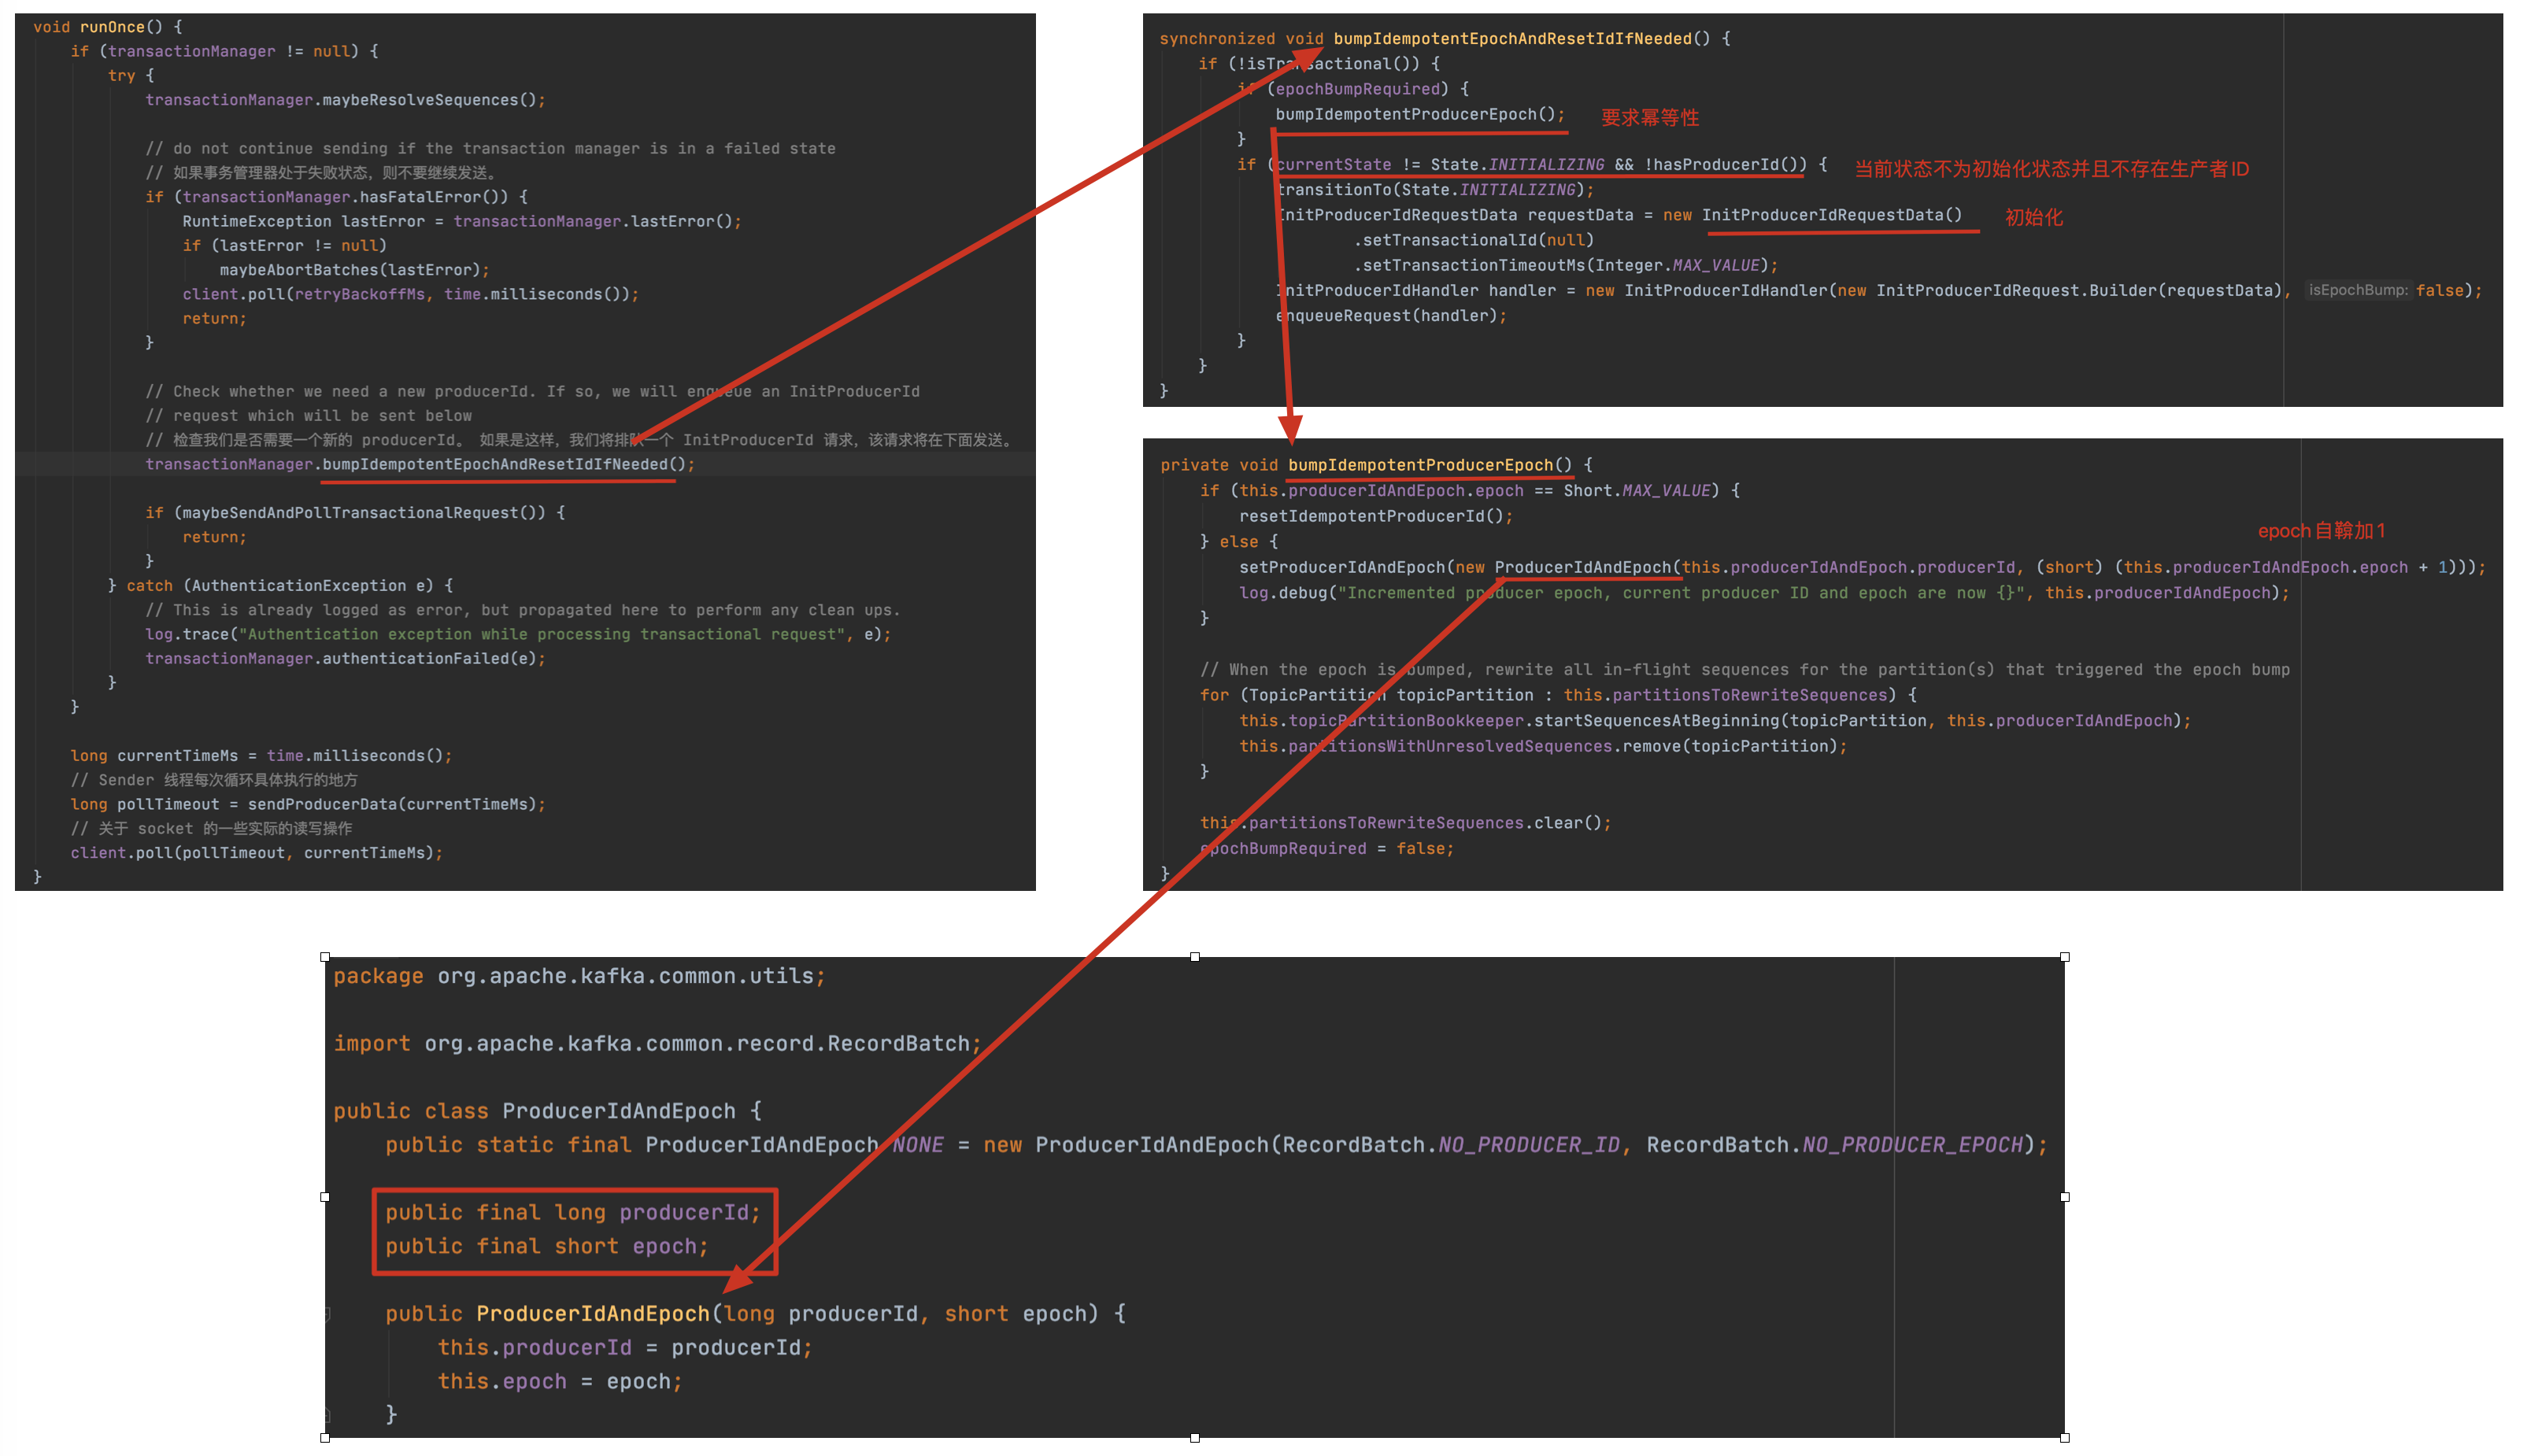
Task: Click the "epochBumpRequired = false;" line
Action: (1327, 849)
